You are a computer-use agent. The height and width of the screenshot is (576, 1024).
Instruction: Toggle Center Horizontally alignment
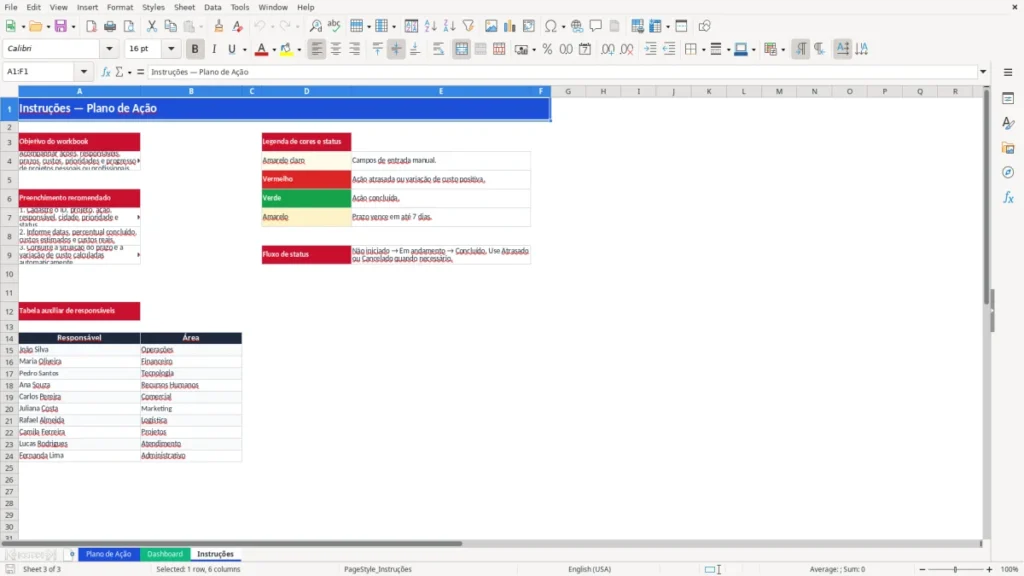[336, 49]
